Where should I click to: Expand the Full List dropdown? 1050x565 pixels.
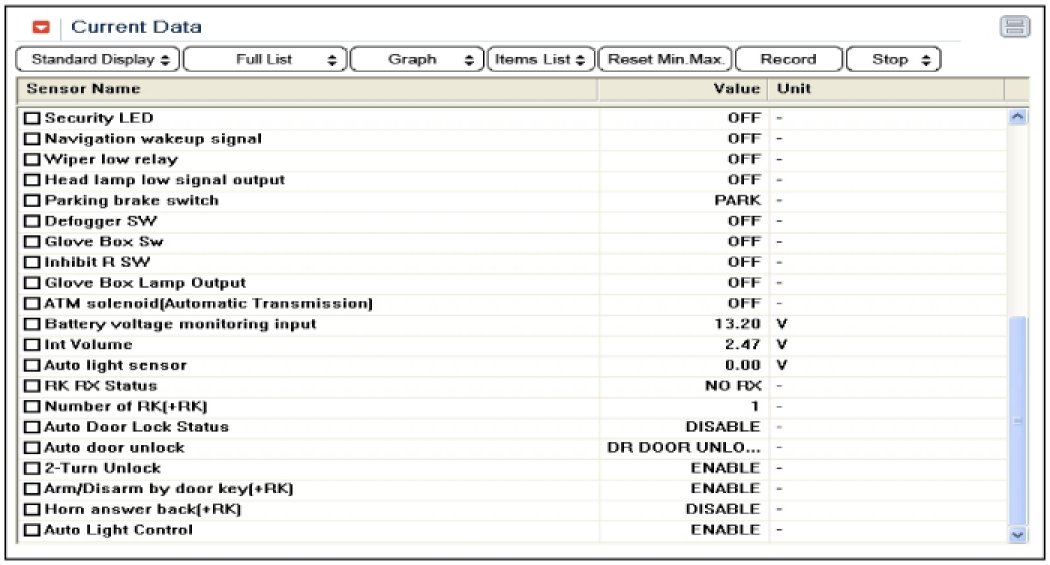266,60
